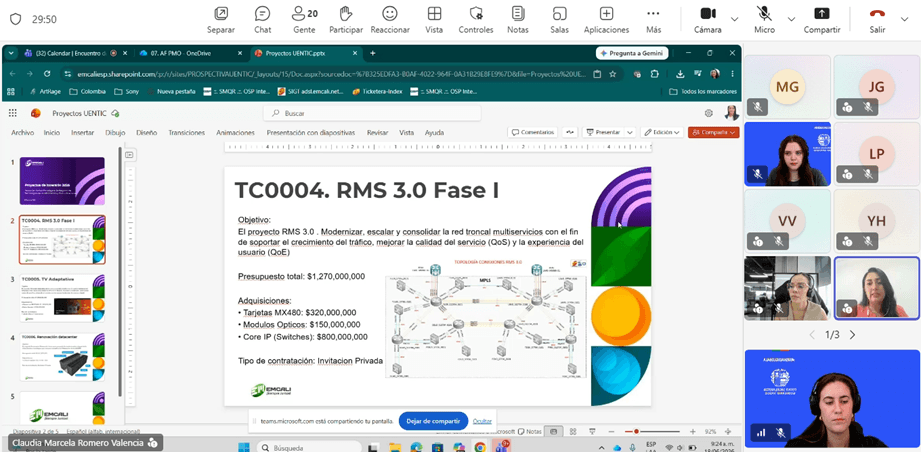This screenshot has width=921, height=452.
Task: Open Presentación con diapositivas tab
Action: tap(311, 133)
